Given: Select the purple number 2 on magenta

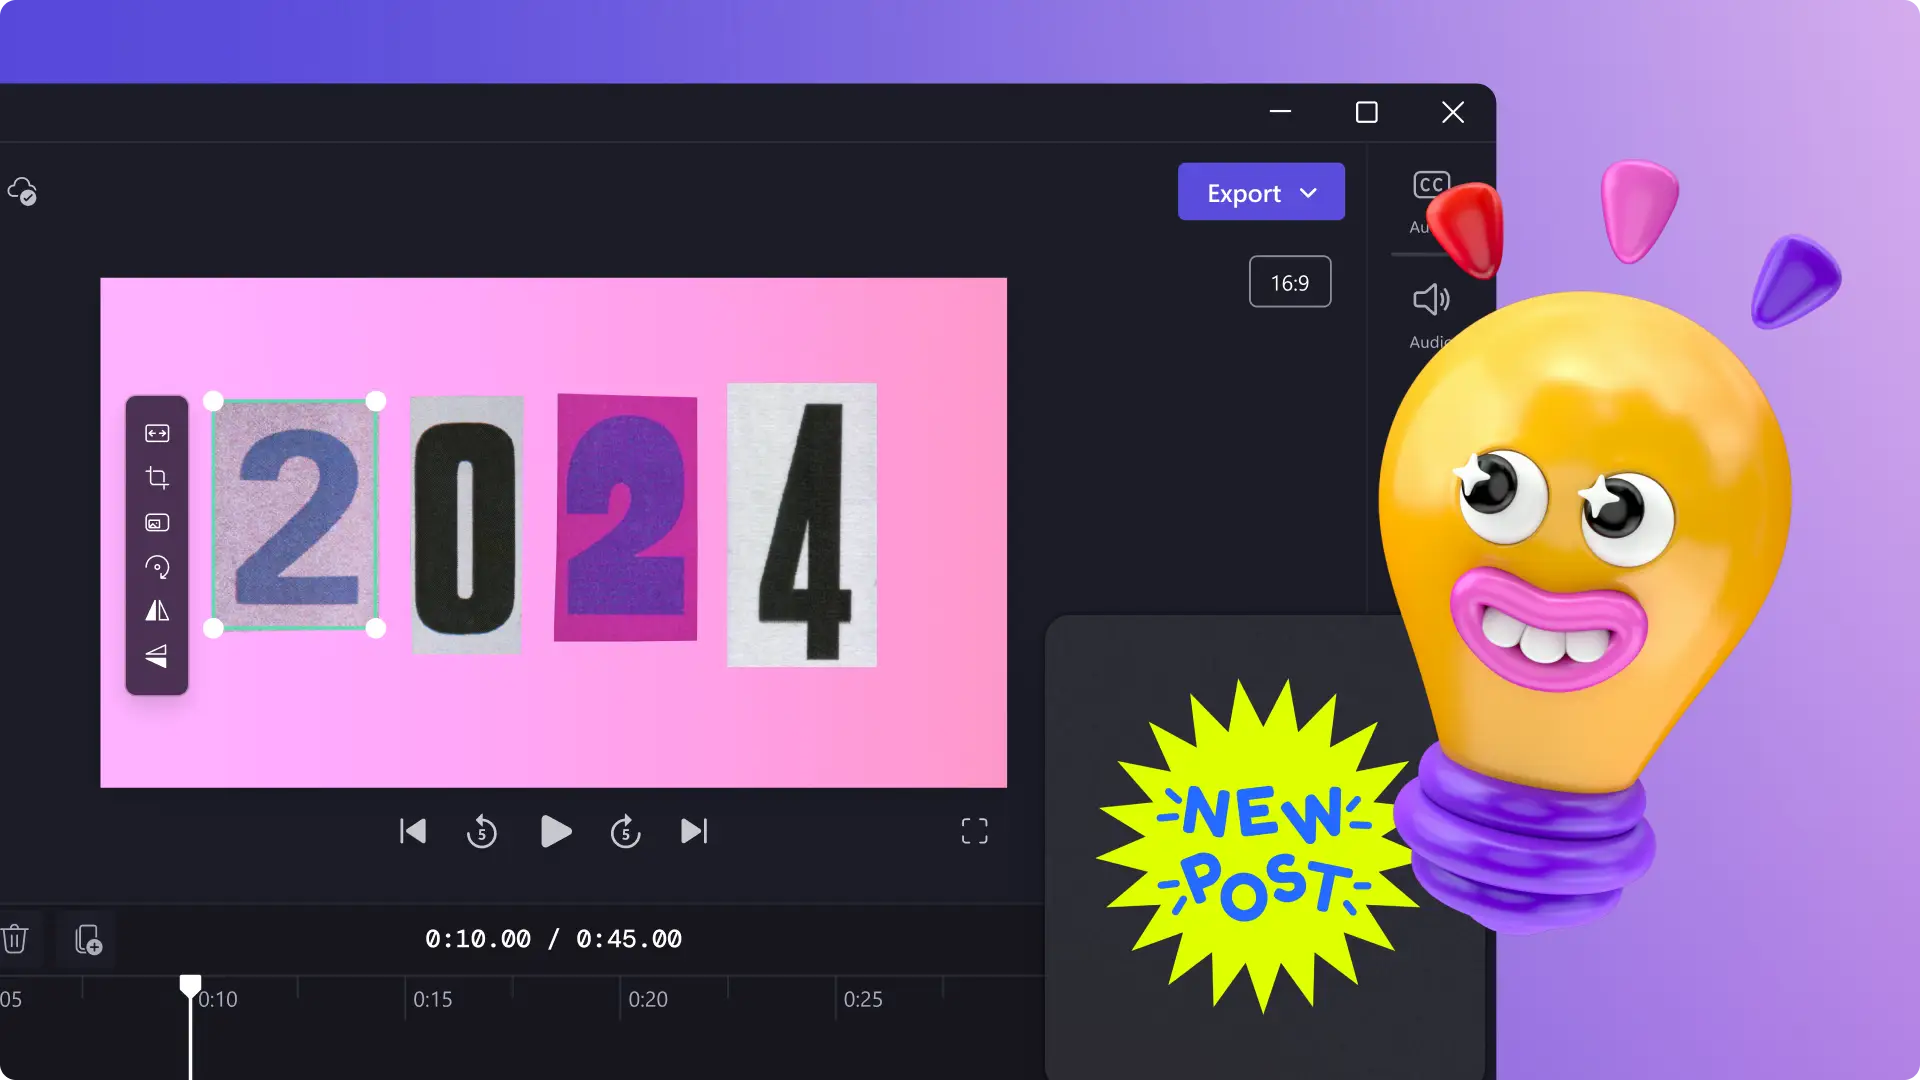Looking at the screenshot, I should click(x=626, y=517).
